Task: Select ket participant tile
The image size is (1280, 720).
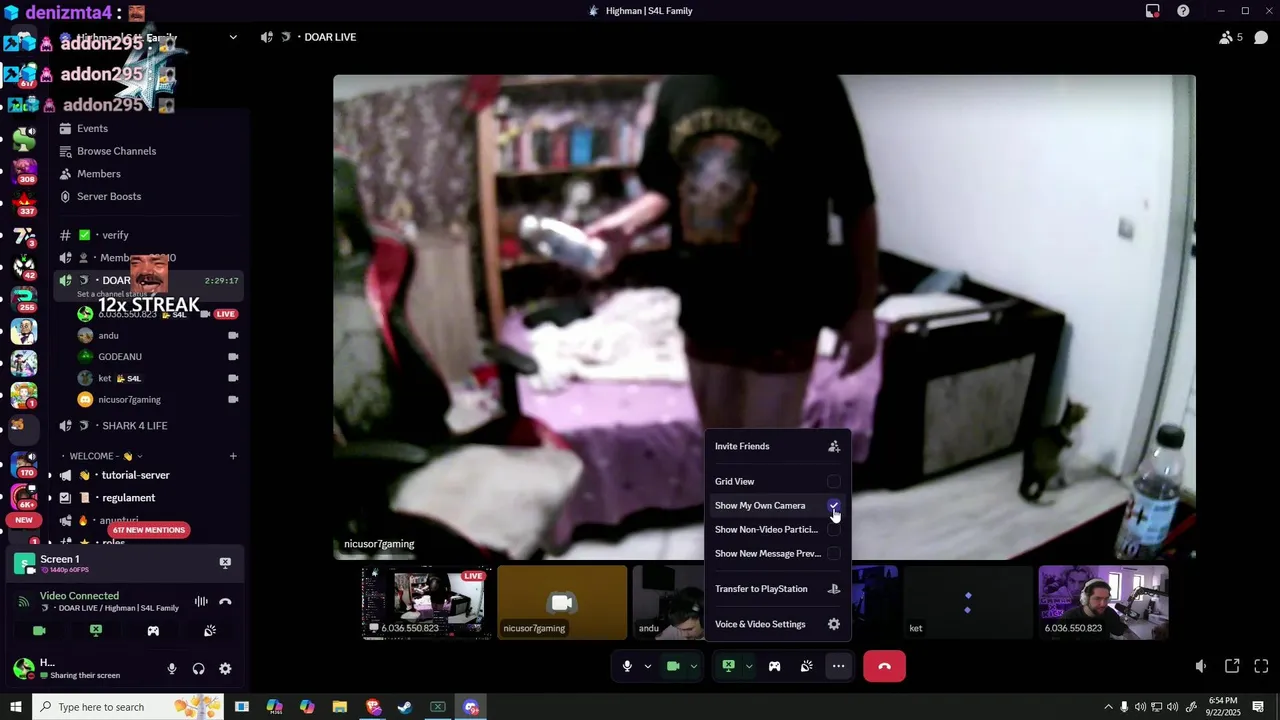Action: (967, 603)
